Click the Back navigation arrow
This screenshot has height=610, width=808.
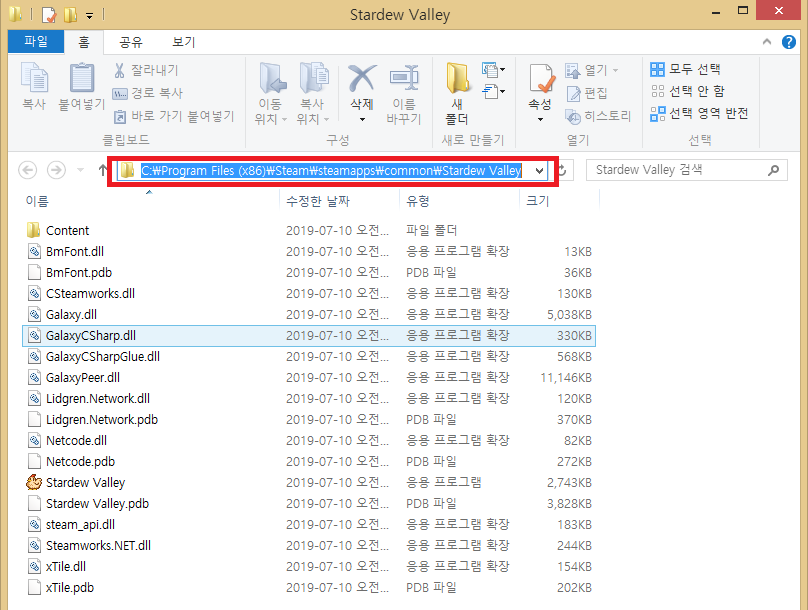click(28, 170)
